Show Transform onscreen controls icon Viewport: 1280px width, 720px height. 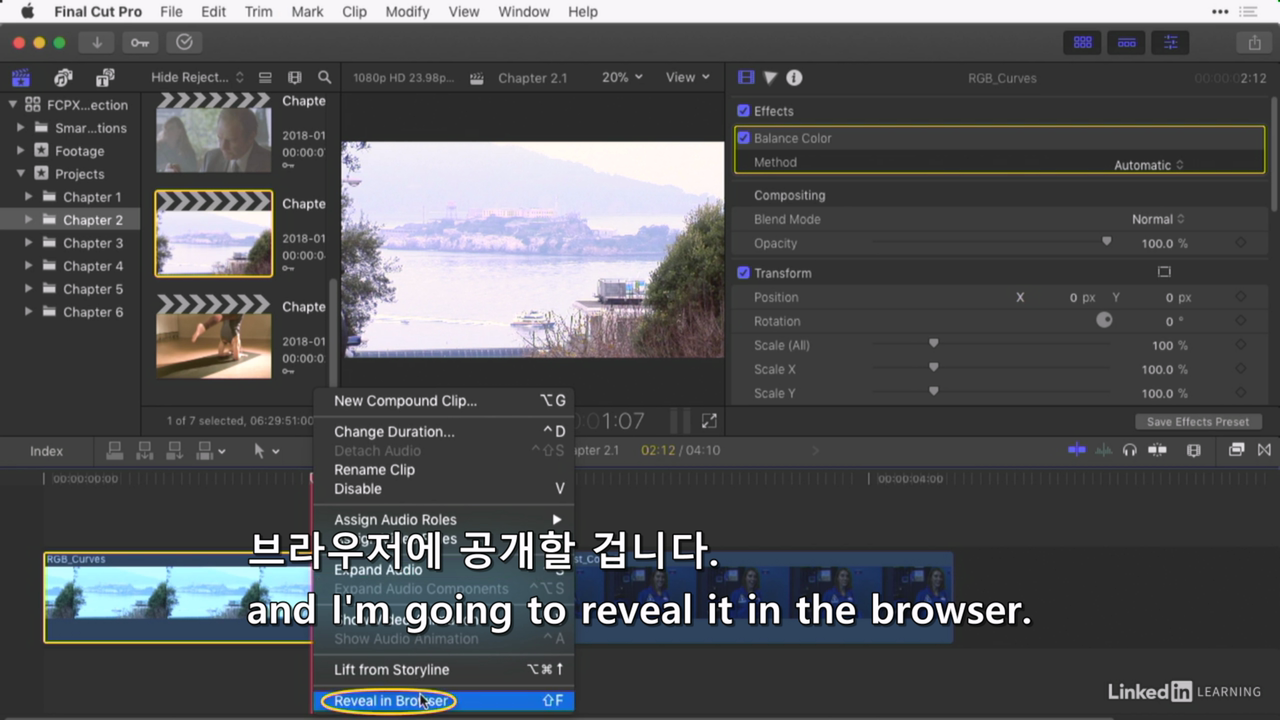1164,272
